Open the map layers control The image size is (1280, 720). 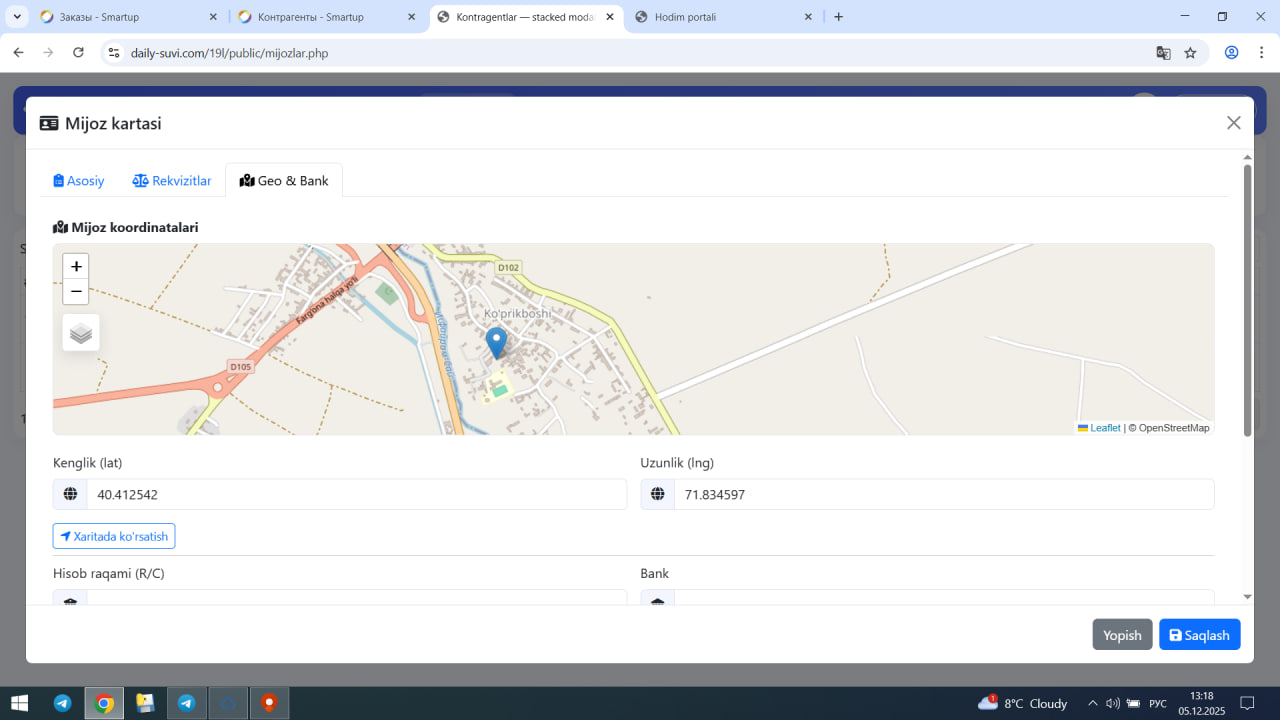[81, 333]
